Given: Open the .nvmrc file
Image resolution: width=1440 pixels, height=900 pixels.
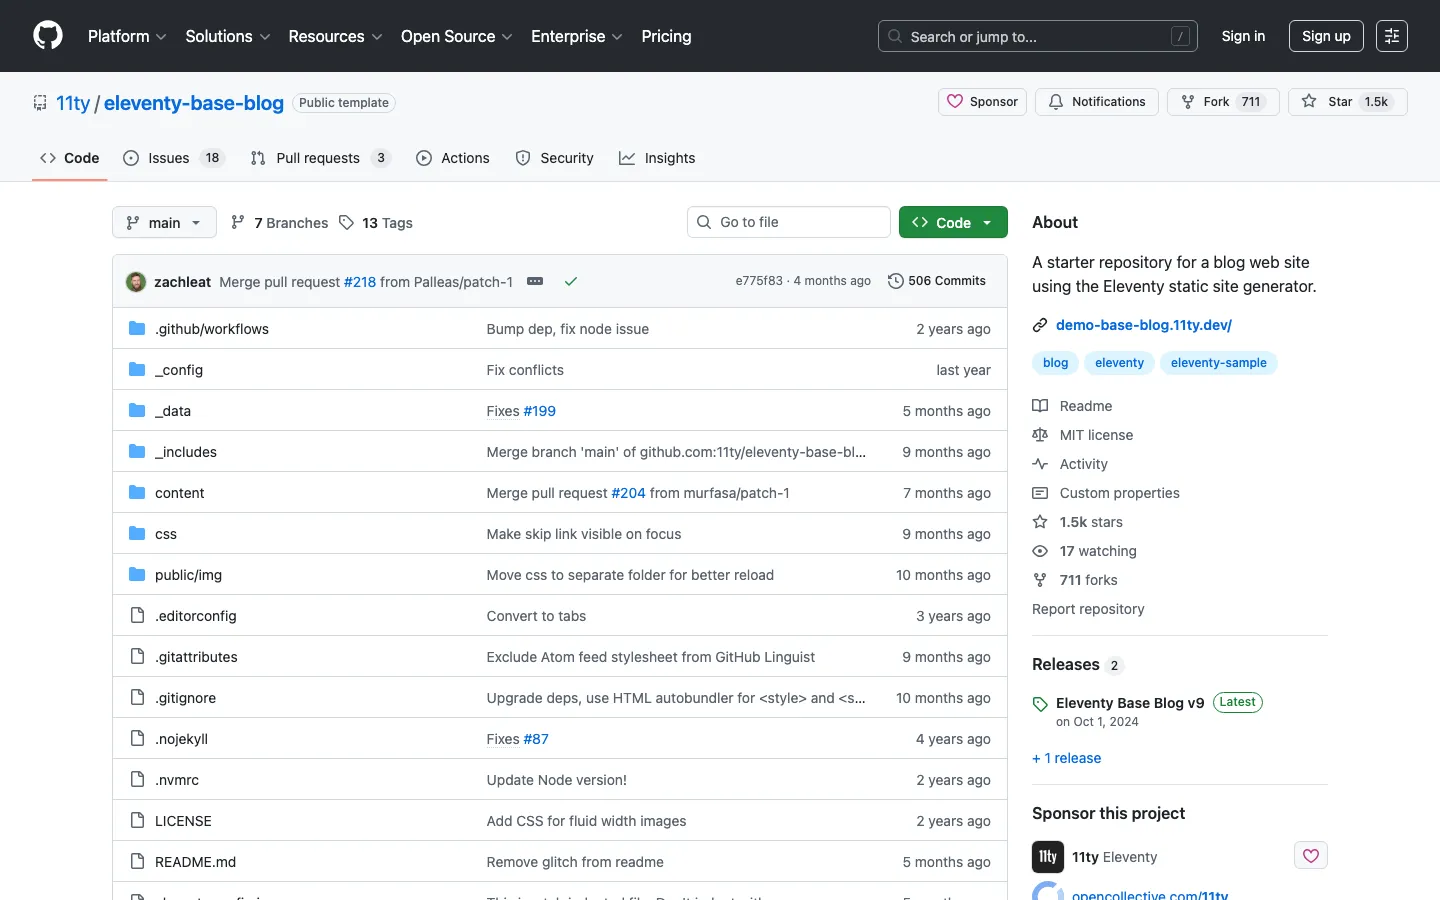Looking at the screenshot, I should pyautogui.click(x=177, y=780).
